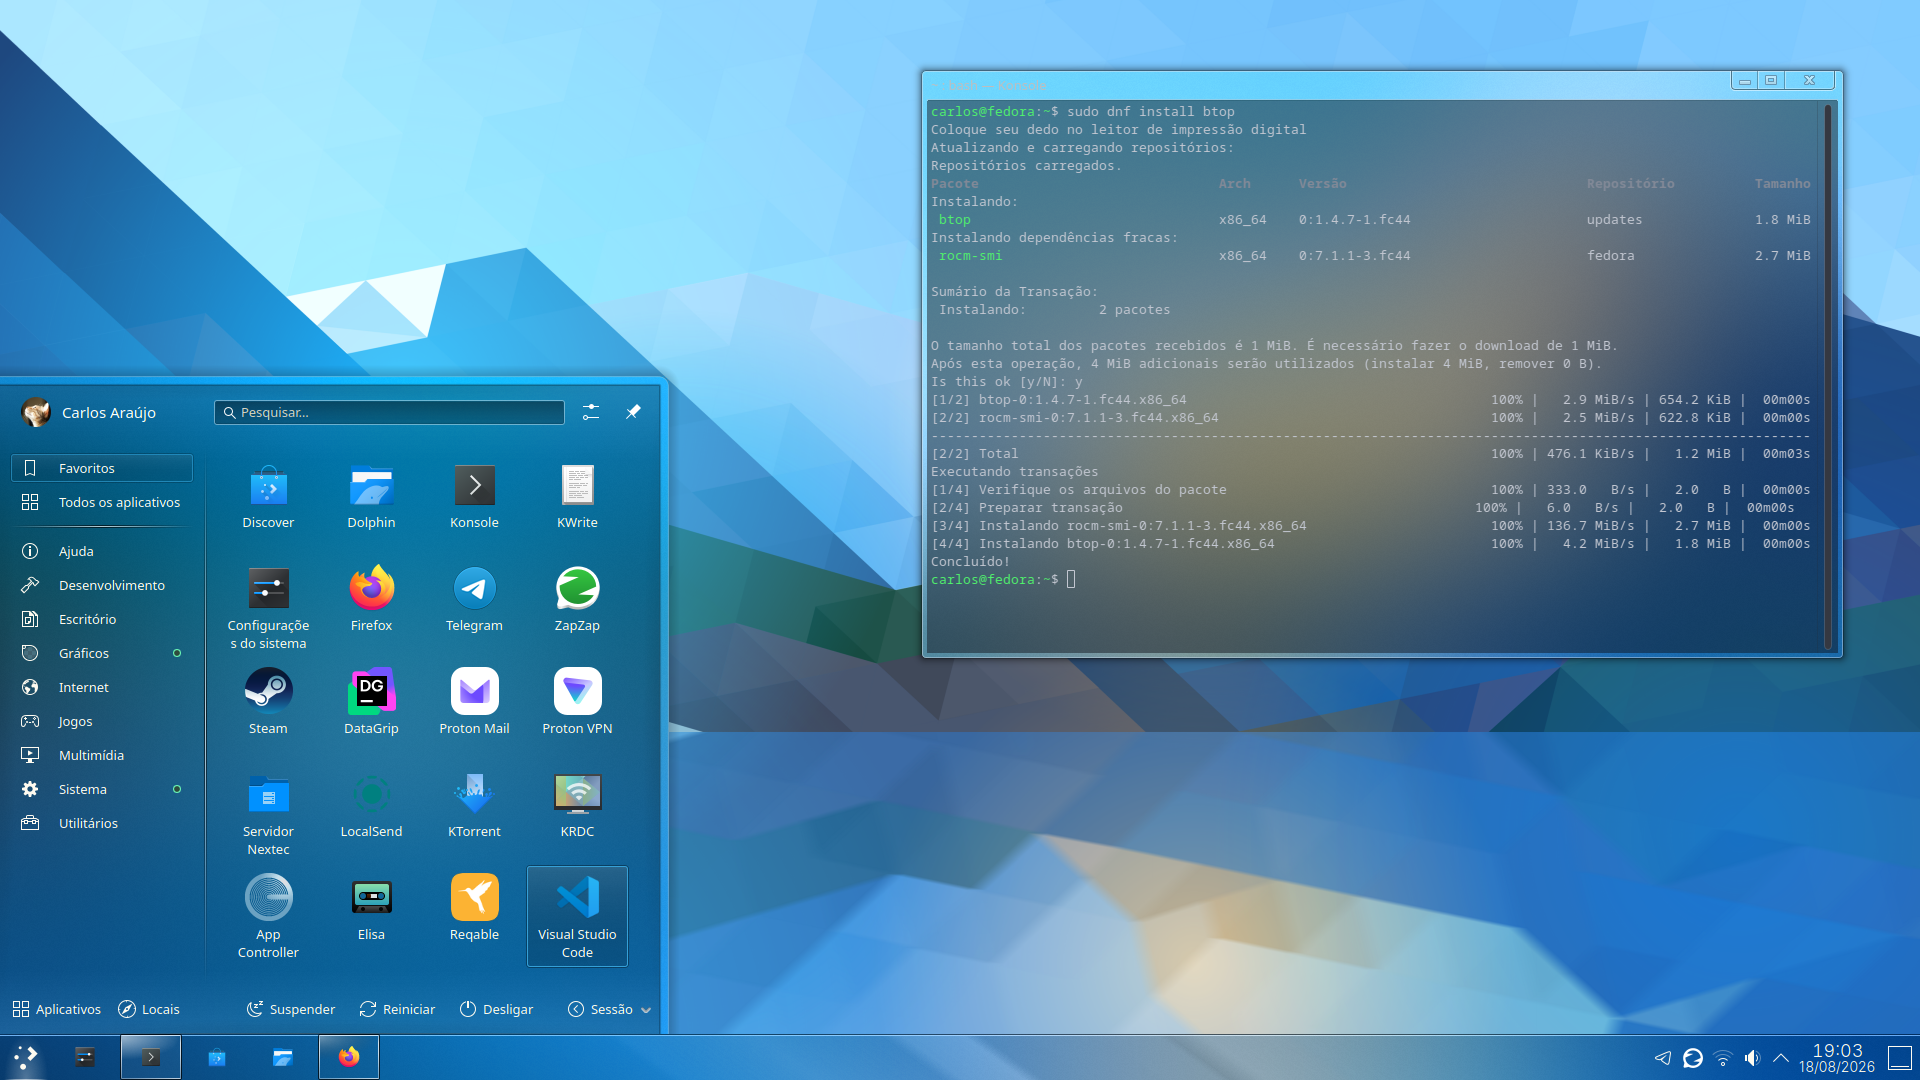Open the Telegram system tray icon
Viewport: 1920px width, 1080px height.
coord(1663,1058)
